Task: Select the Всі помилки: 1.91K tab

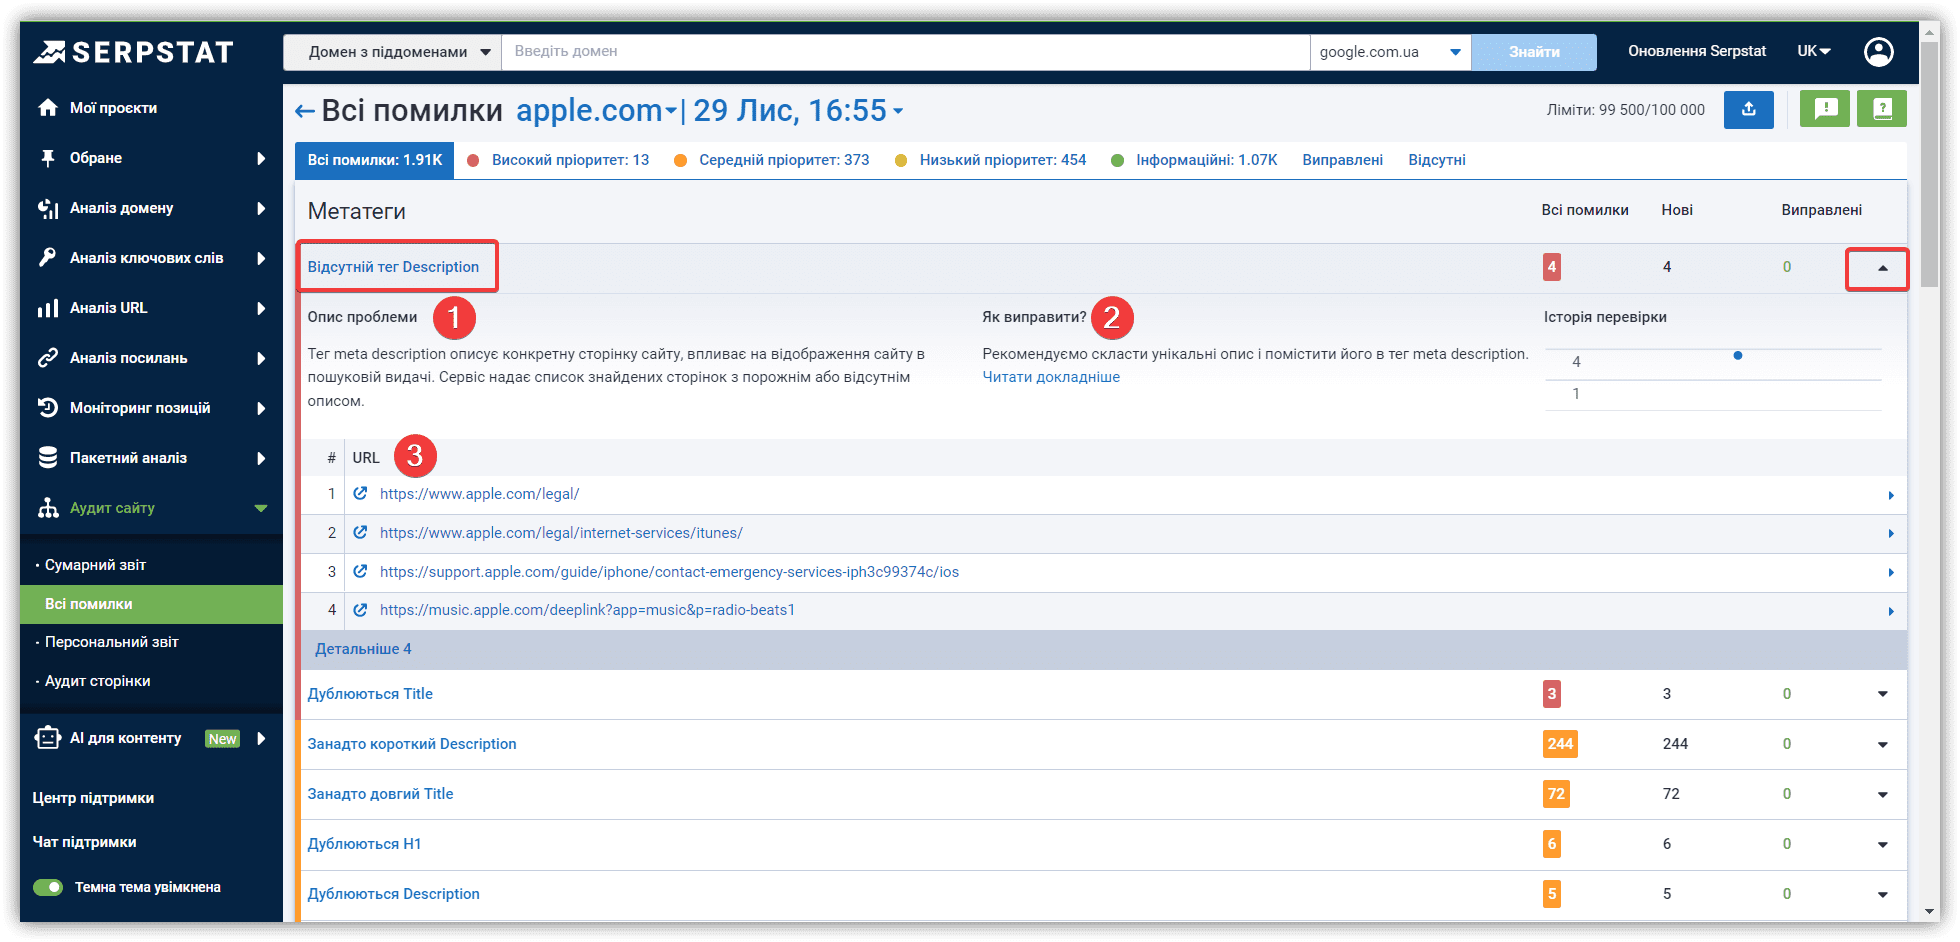Action: point(374,160)
